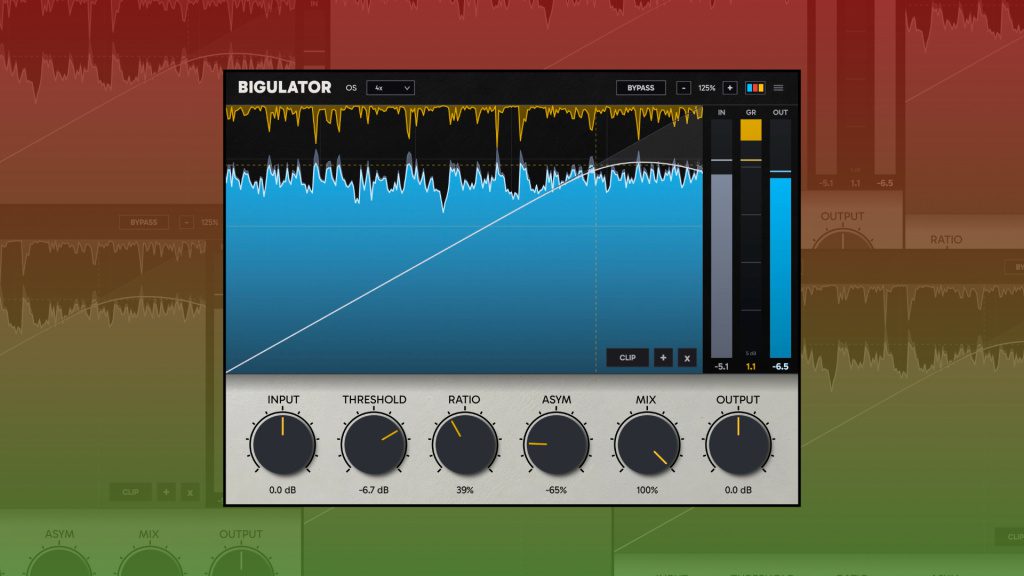Click the OUT meter reading -6.5
The image size is (1024, 576).
click(x=780, y=366)
